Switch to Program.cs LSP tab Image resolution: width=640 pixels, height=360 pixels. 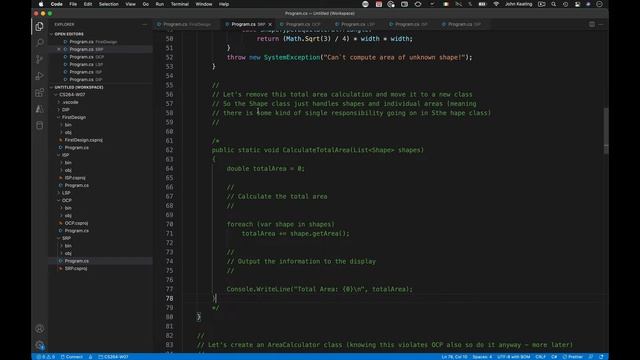358,24
